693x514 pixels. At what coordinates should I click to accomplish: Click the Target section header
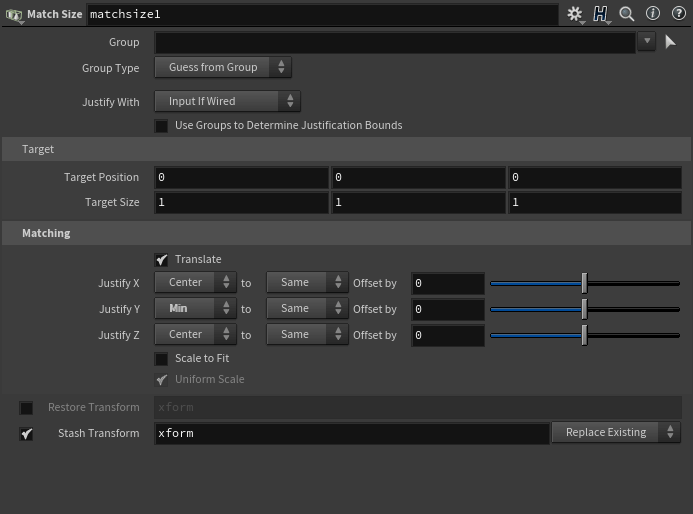point(38,149)
